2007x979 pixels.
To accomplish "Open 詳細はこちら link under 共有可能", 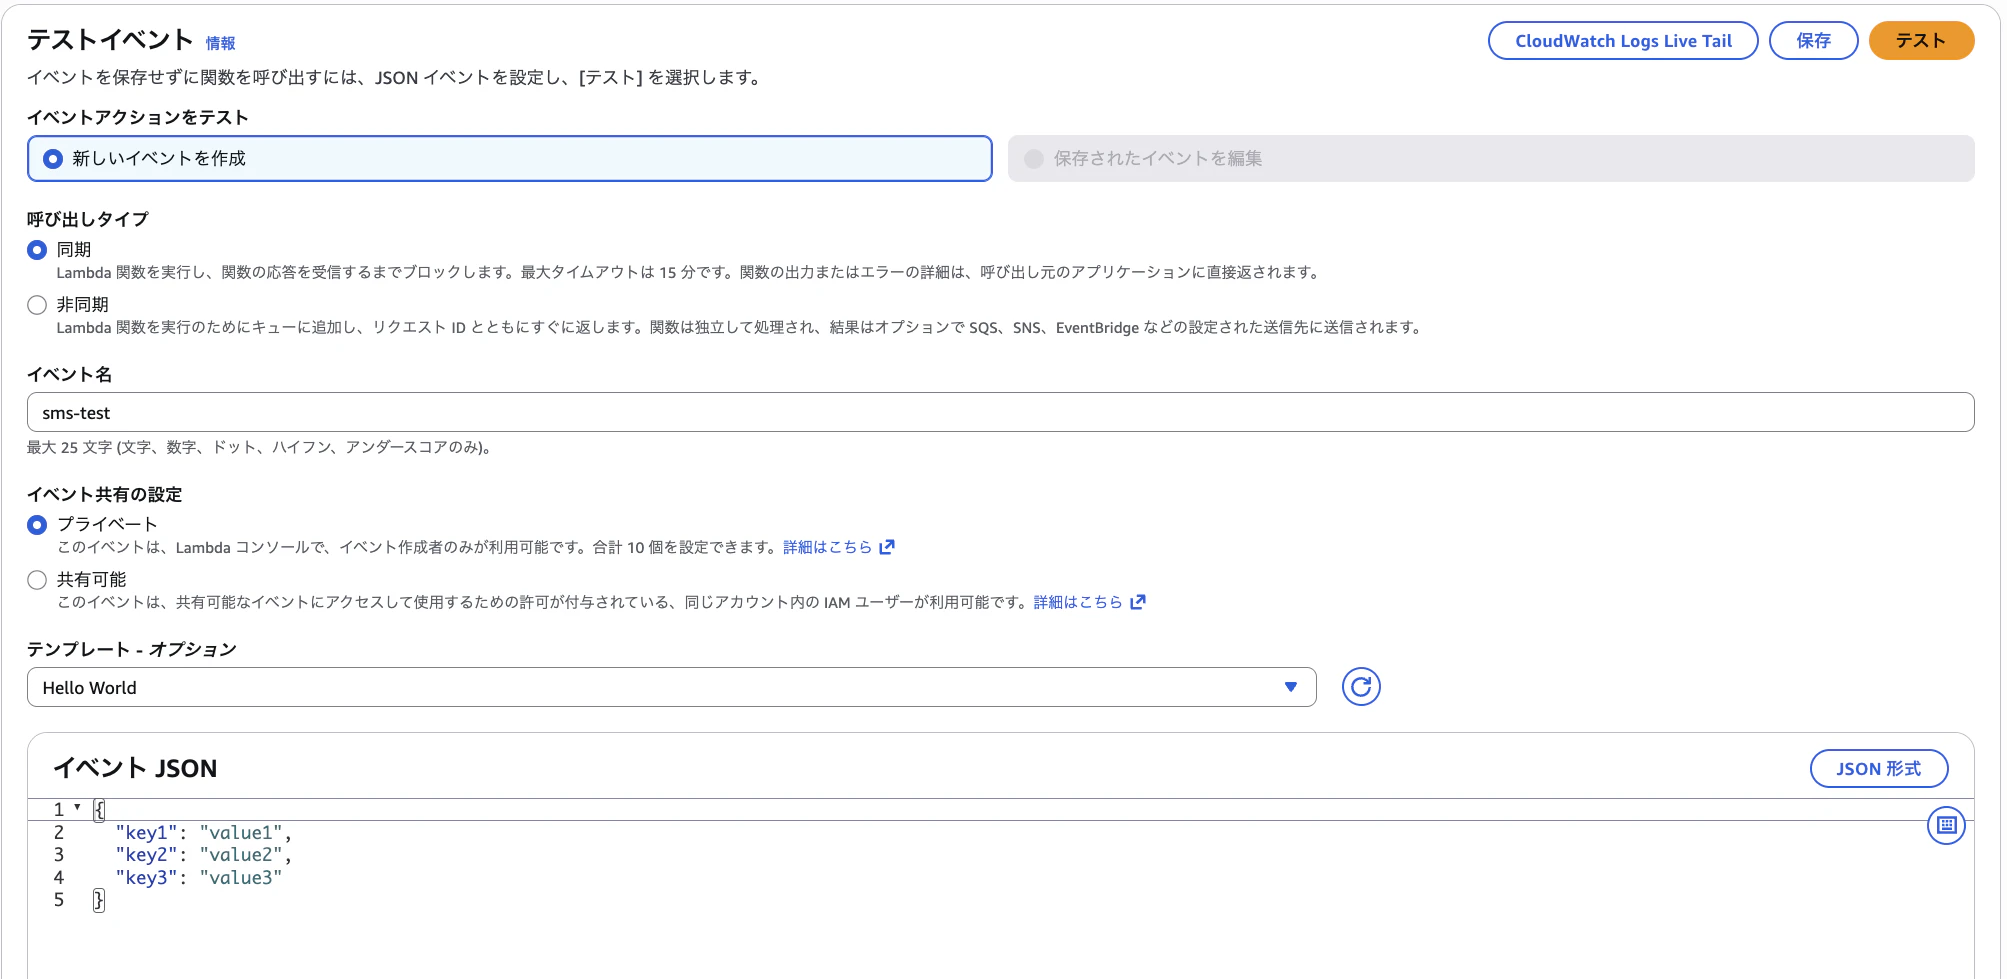I will [x=1078, y=602].
